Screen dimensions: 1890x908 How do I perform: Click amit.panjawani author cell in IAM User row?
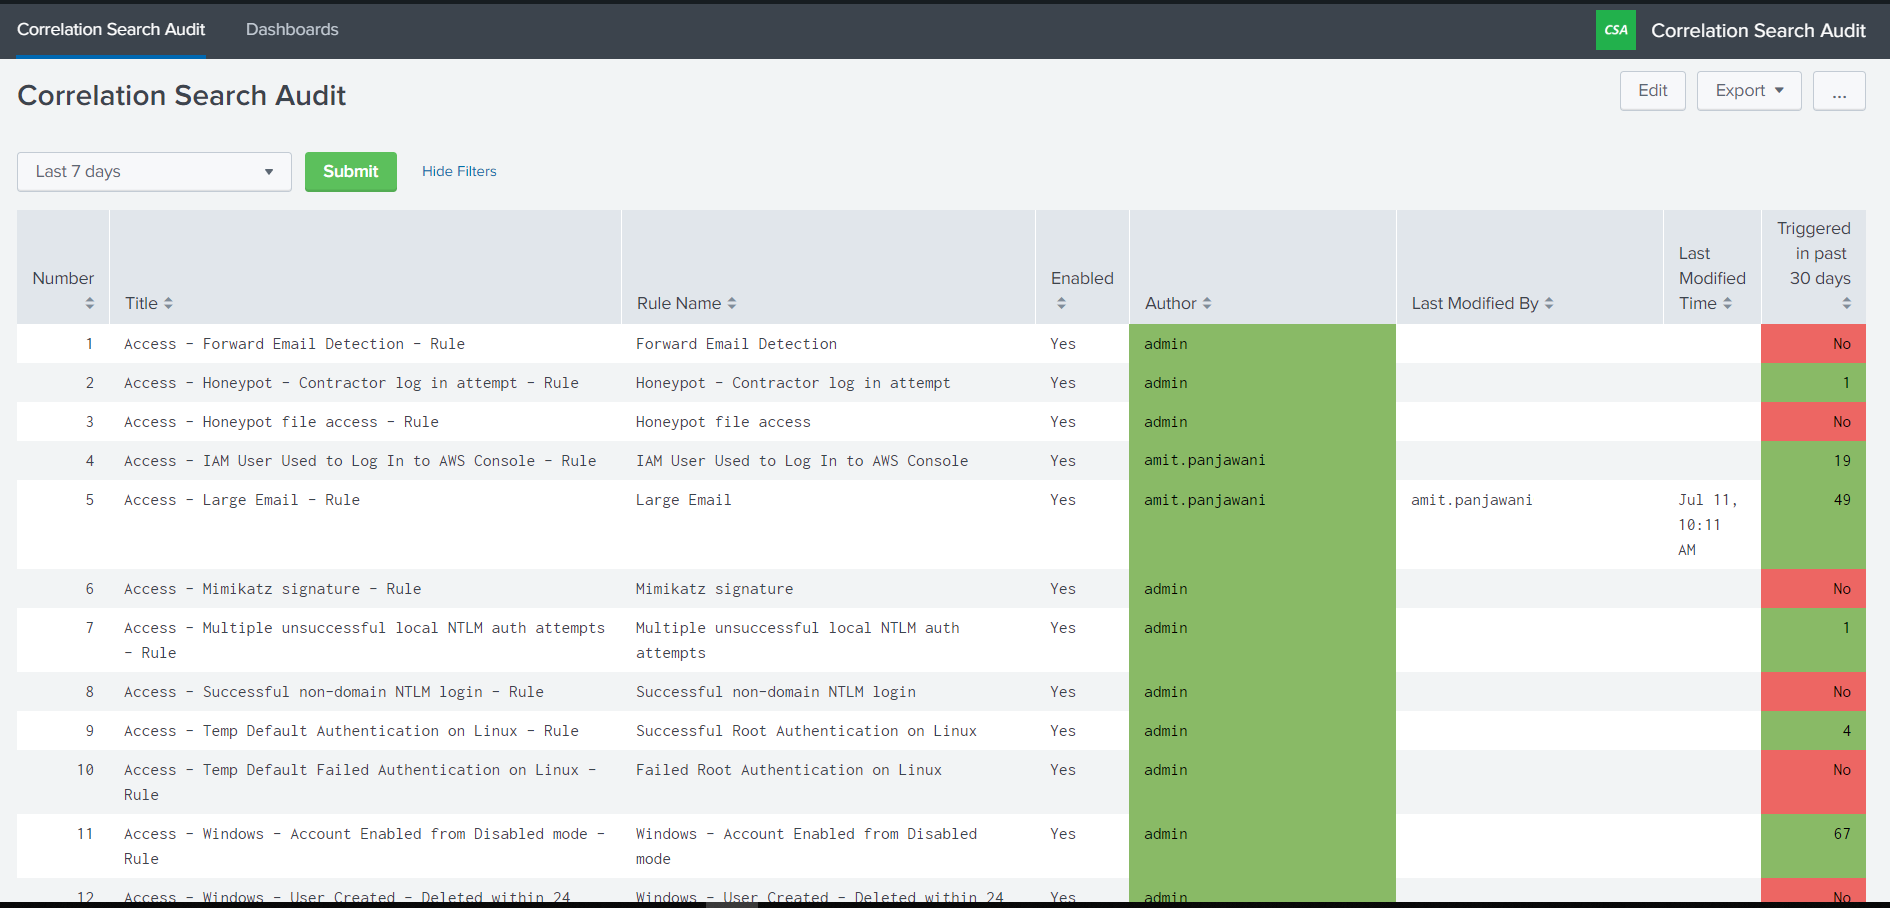tap(1262, 461)
